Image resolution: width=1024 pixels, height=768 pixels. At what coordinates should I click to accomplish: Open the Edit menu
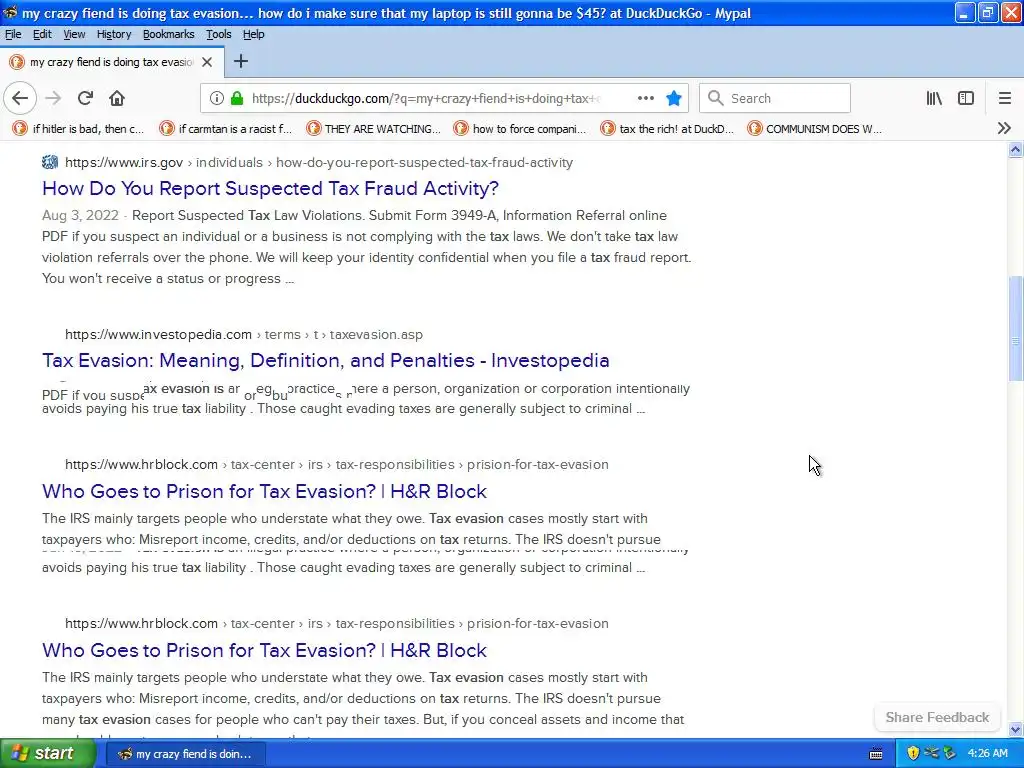(x=42, y=34)
